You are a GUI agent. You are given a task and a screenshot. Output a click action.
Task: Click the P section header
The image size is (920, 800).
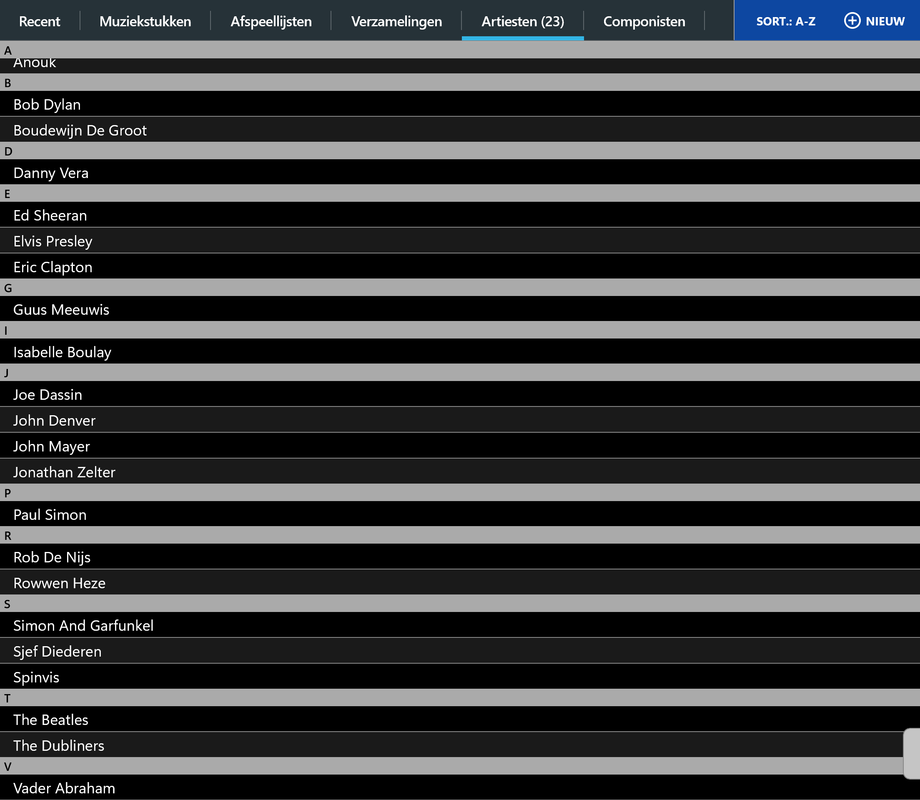pyautogui.click(x=460, y=493)
